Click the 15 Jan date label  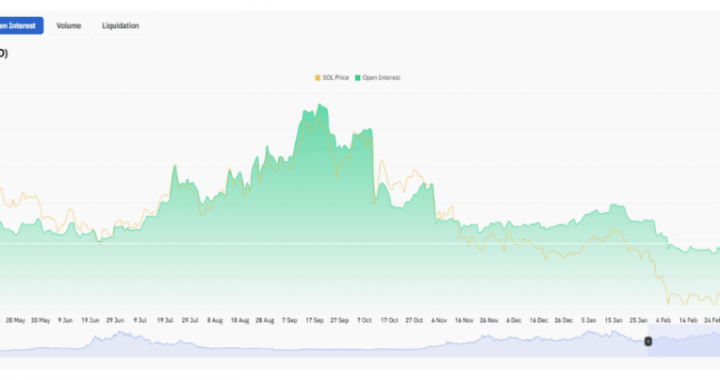pos(613,320)
